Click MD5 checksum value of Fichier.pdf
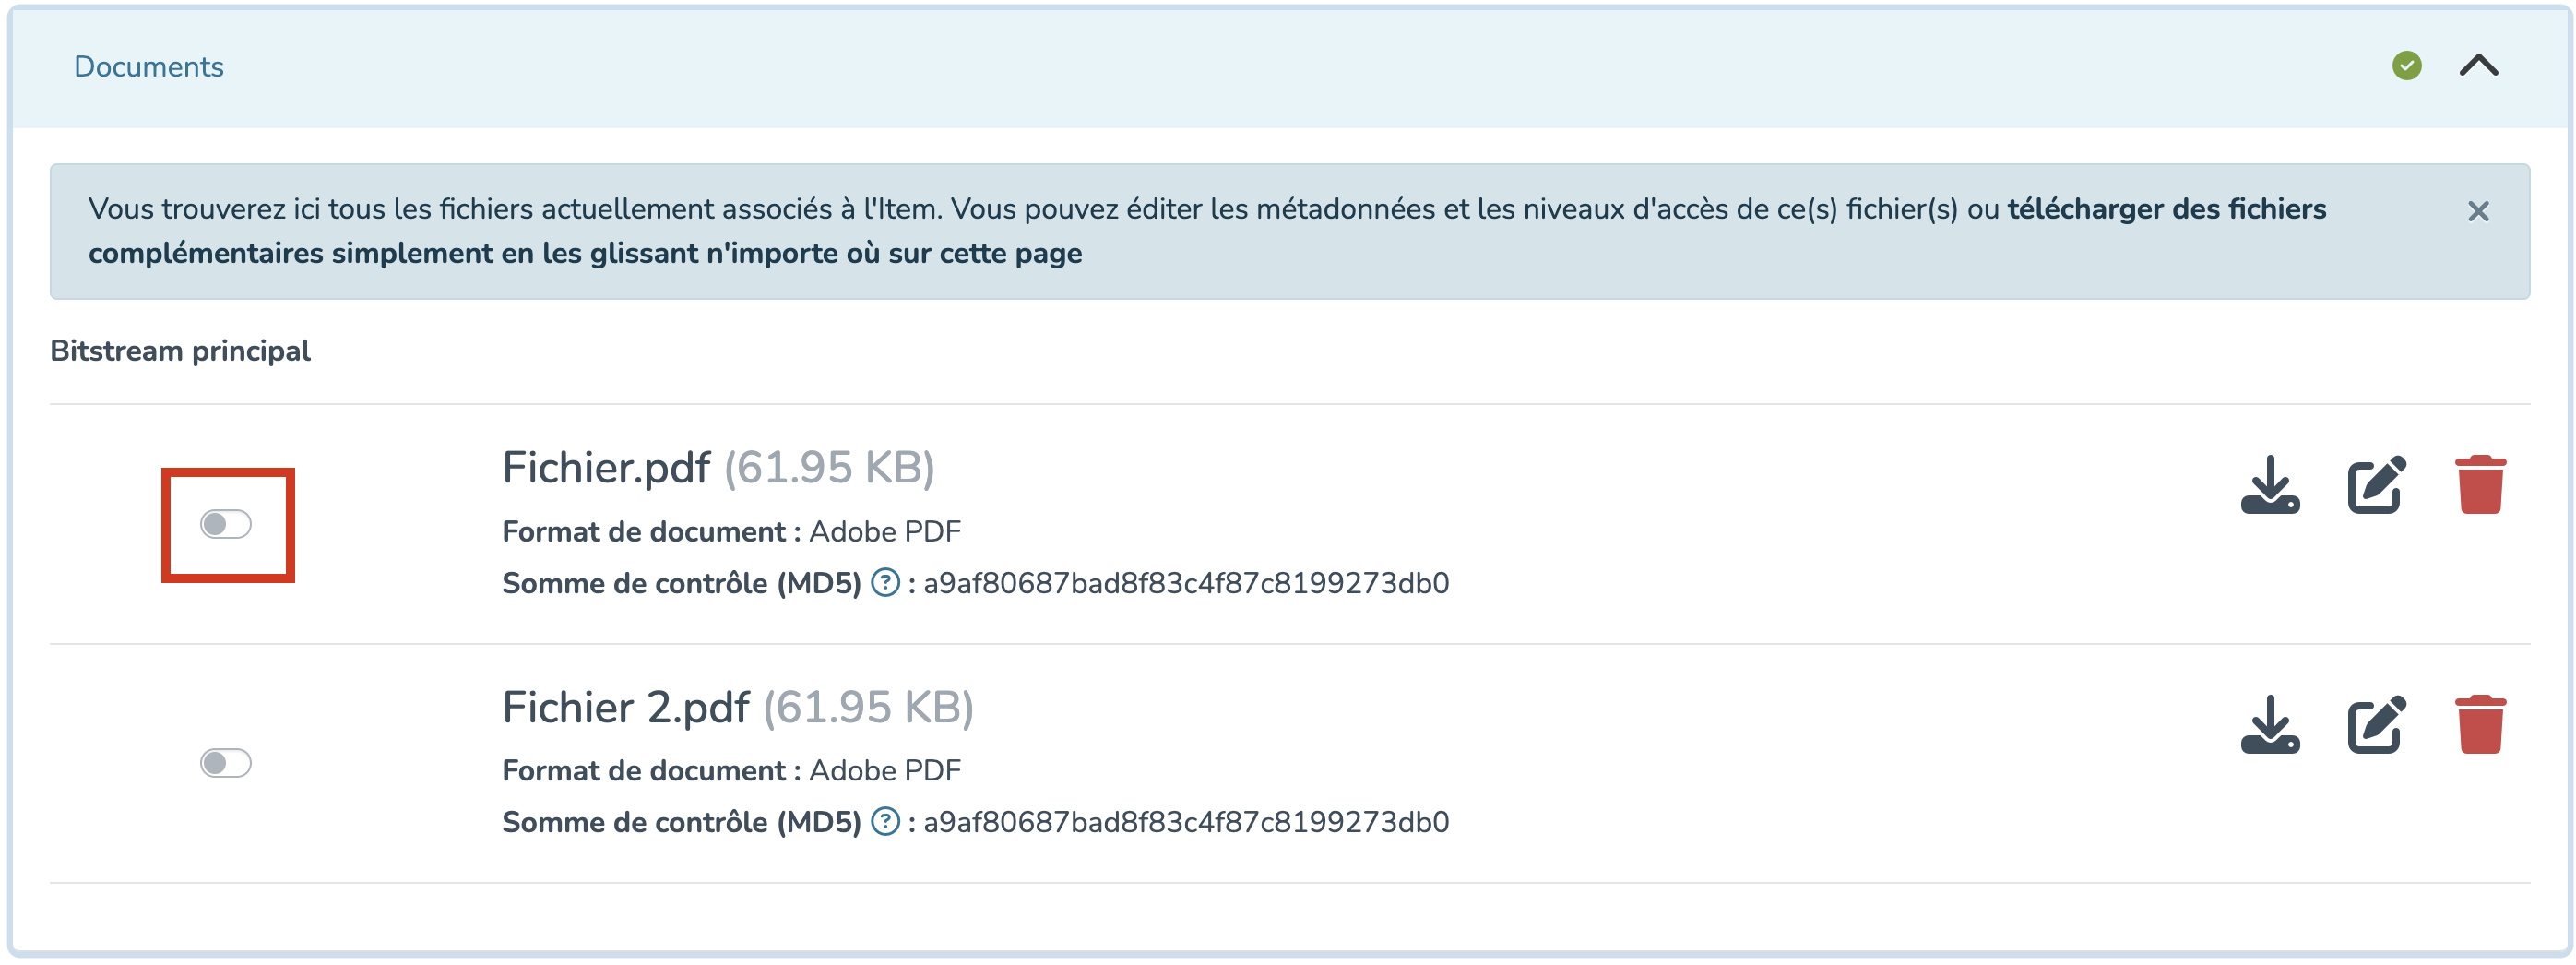2576x965 pixels. (x=1185, y=583)
